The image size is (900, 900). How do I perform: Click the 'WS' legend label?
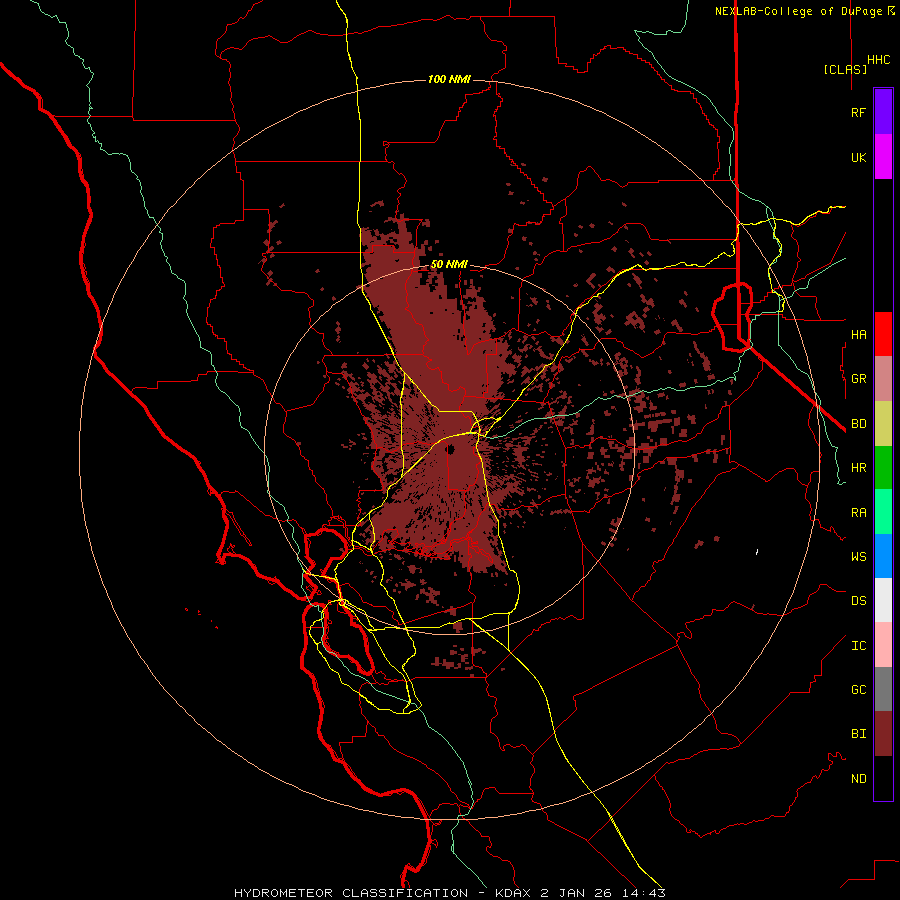click(858, 556)
